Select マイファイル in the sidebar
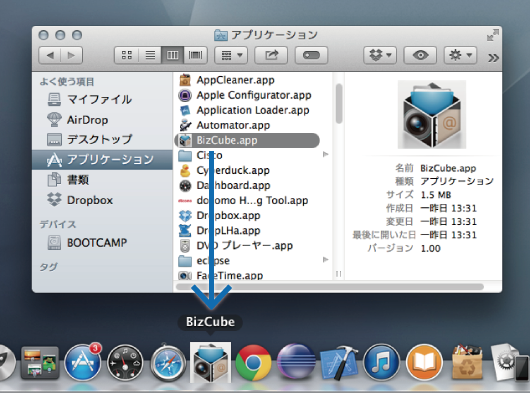This screenshot has height=393, width=530. point(102,99)
